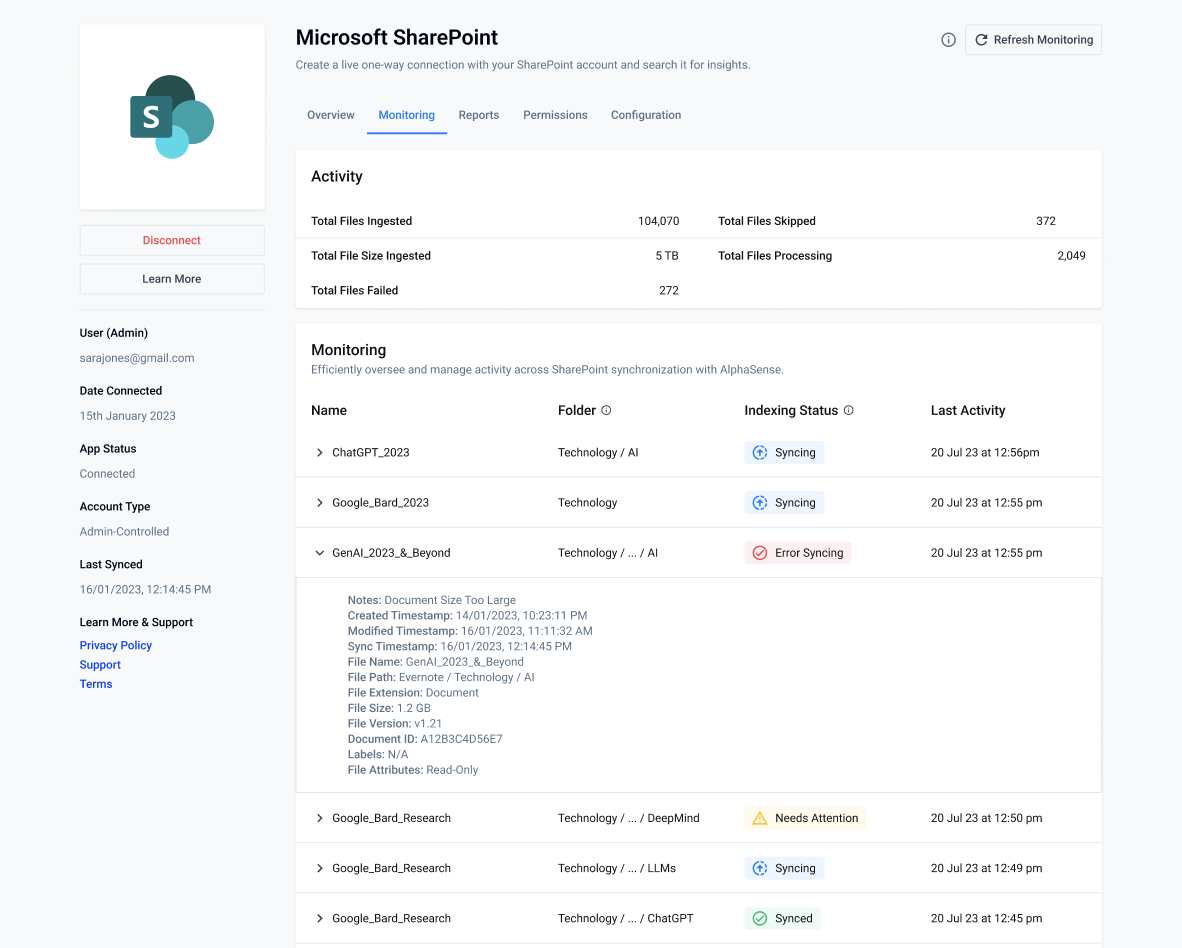Click the Total Files Ingested value 104,070
This screenshot has height=948, width=1182.
click(658, 221)
